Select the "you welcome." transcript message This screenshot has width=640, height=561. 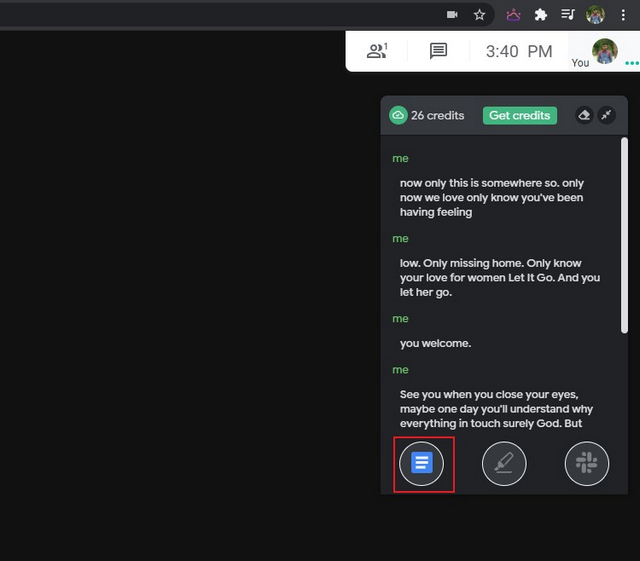pyautogui.click(x=435, y=343)
